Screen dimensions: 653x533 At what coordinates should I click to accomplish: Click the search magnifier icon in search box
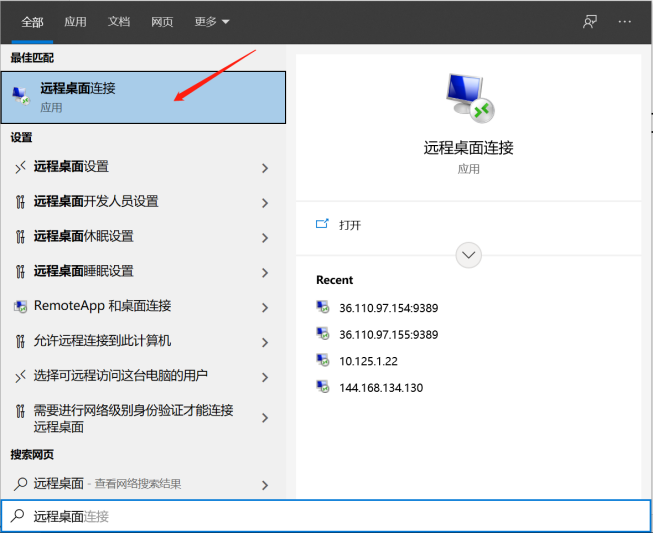pos(17,516)
